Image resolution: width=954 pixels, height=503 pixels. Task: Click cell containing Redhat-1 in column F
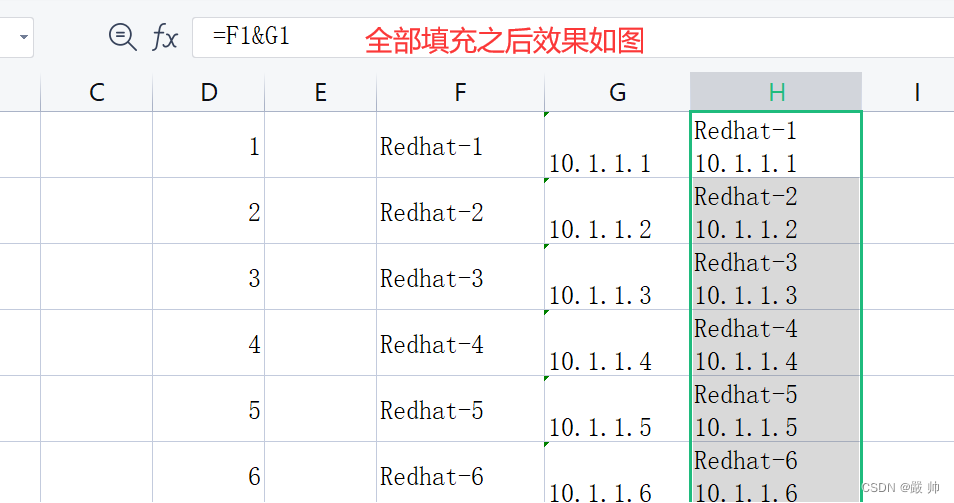pyautogui.click(x=461, y=145)
